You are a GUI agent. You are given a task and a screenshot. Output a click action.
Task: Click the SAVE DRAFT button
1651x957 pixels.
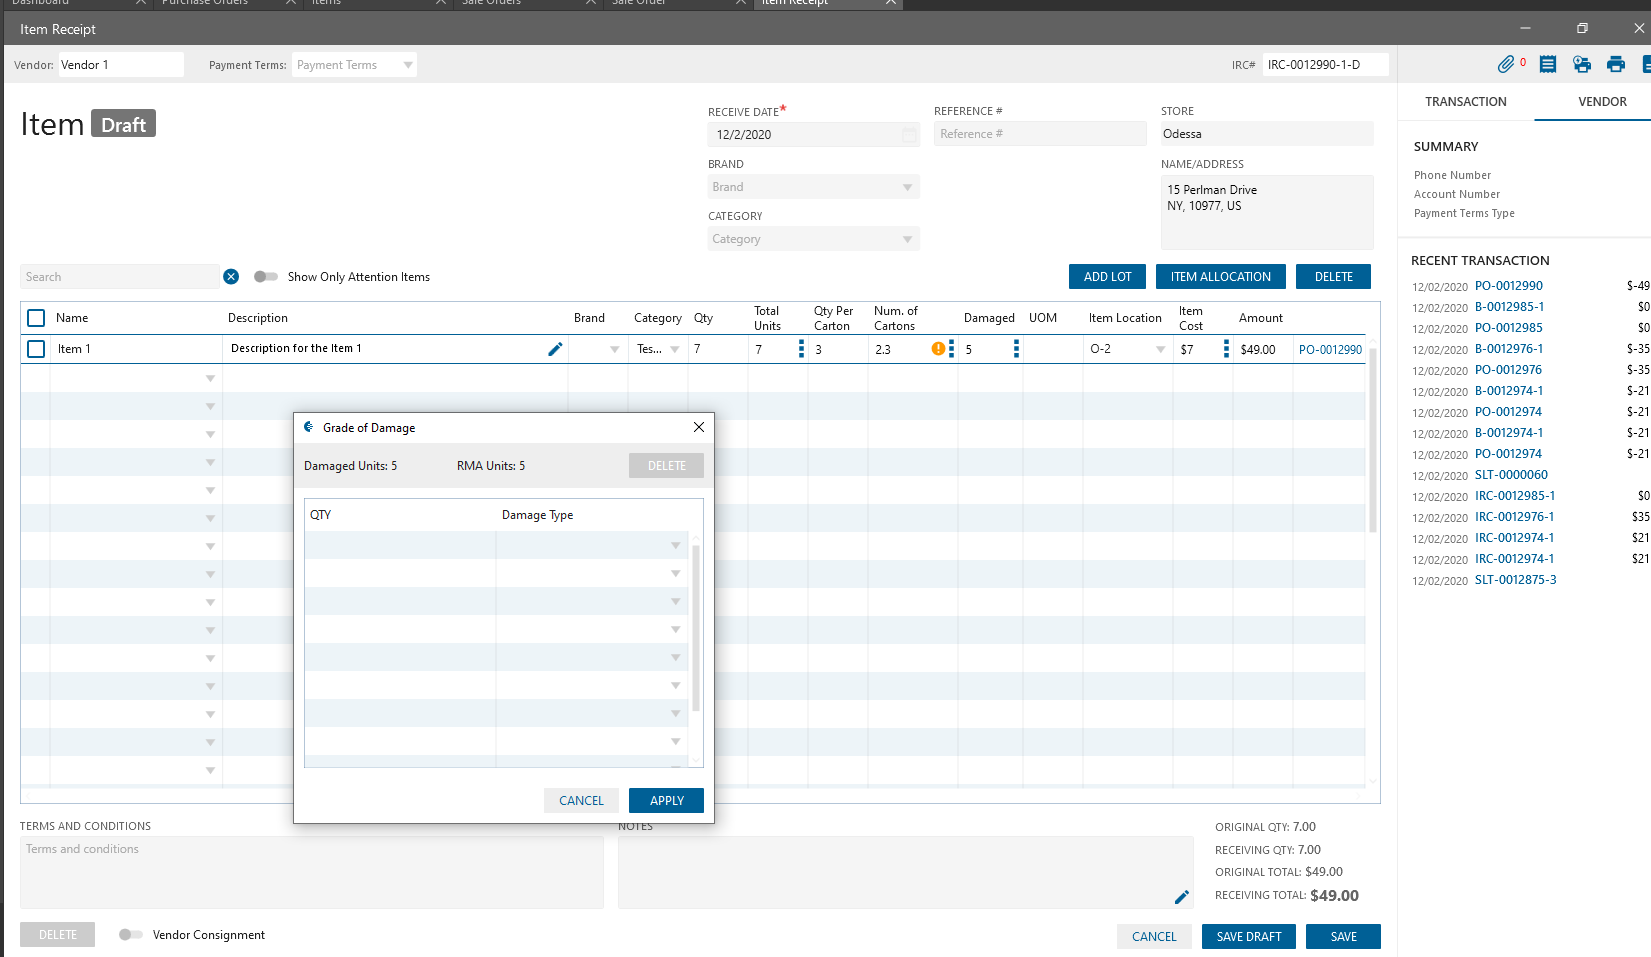[x=1249, y=937]
